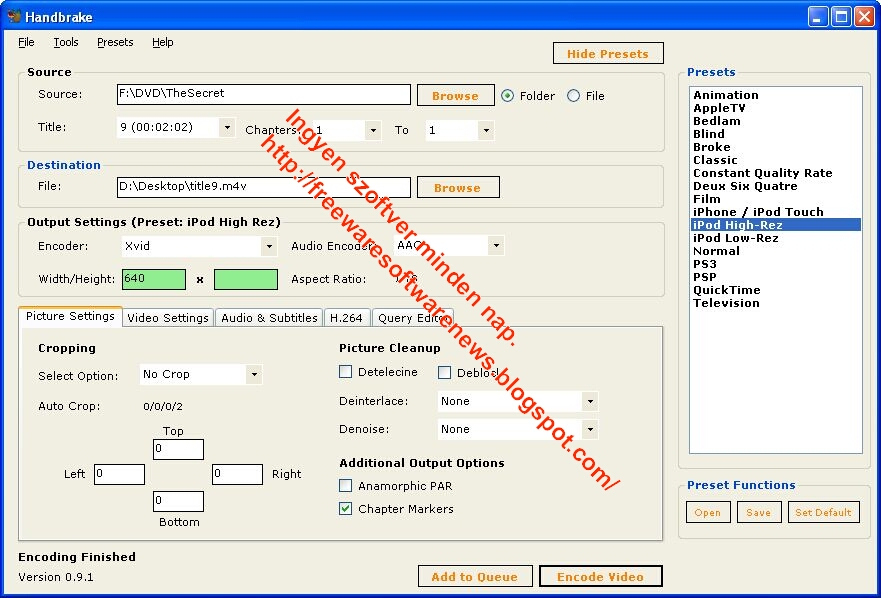The image size is (881, 598).
Task: Click the Width field showing 640
Action: point(154,279)
